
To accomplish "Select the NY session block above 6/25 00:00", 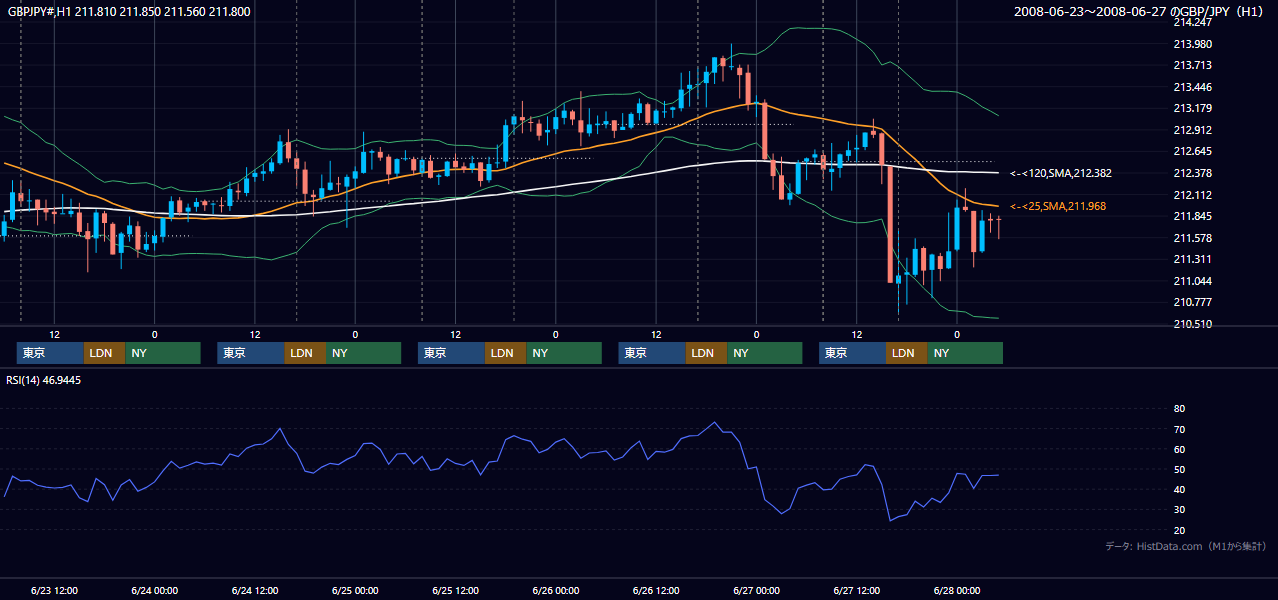I will [x=364, y=353].
